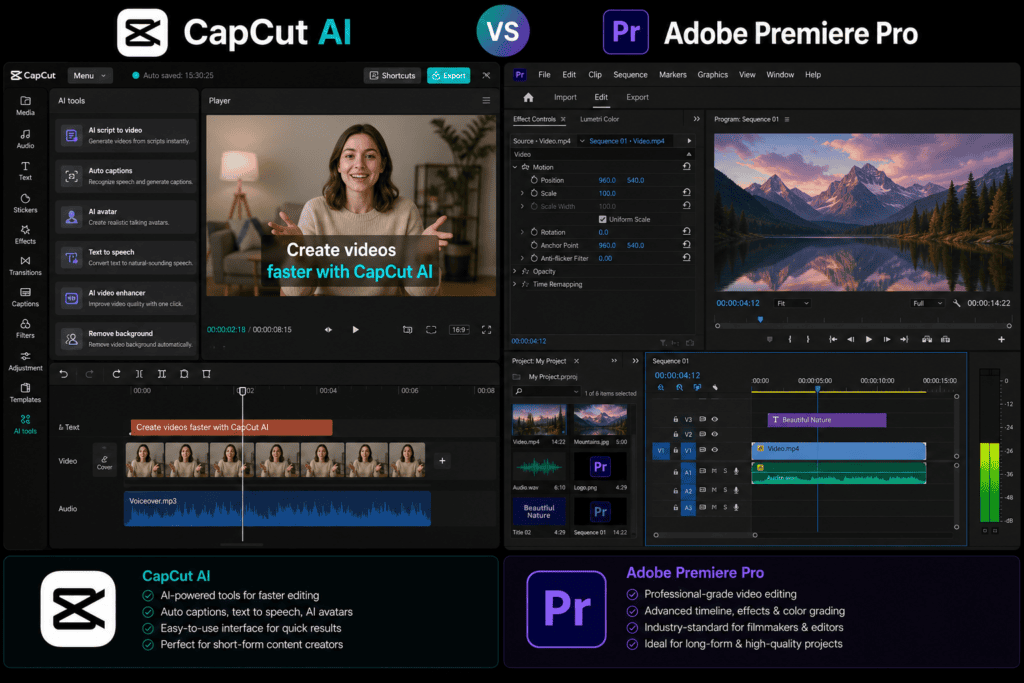Click the crop icon in CapCut timeline toolbar
1024x683 pixels.
coord(206,374)
